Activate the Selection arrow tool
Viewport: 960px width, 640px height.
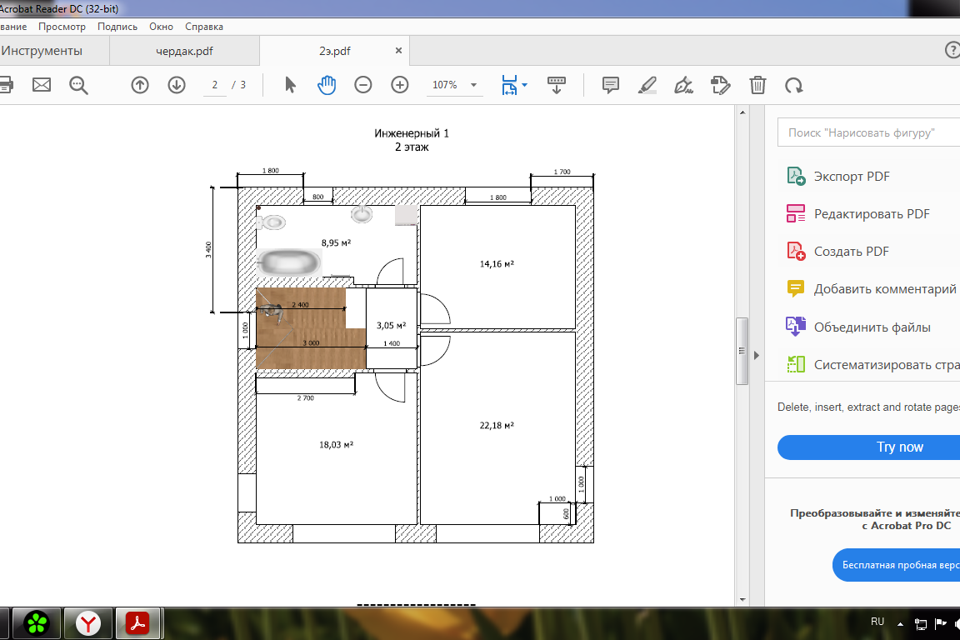[290, 85]
